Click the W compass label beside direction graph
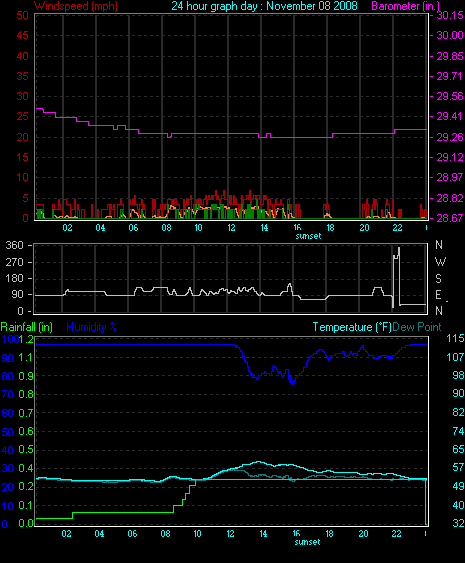This screenshot has width=465, height=563. pyautogui.click(x=440, y=262)
